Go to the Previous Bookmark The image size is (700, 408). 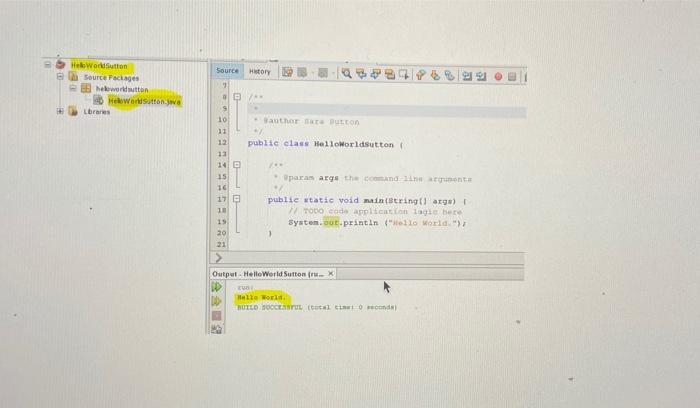point(421,75)
